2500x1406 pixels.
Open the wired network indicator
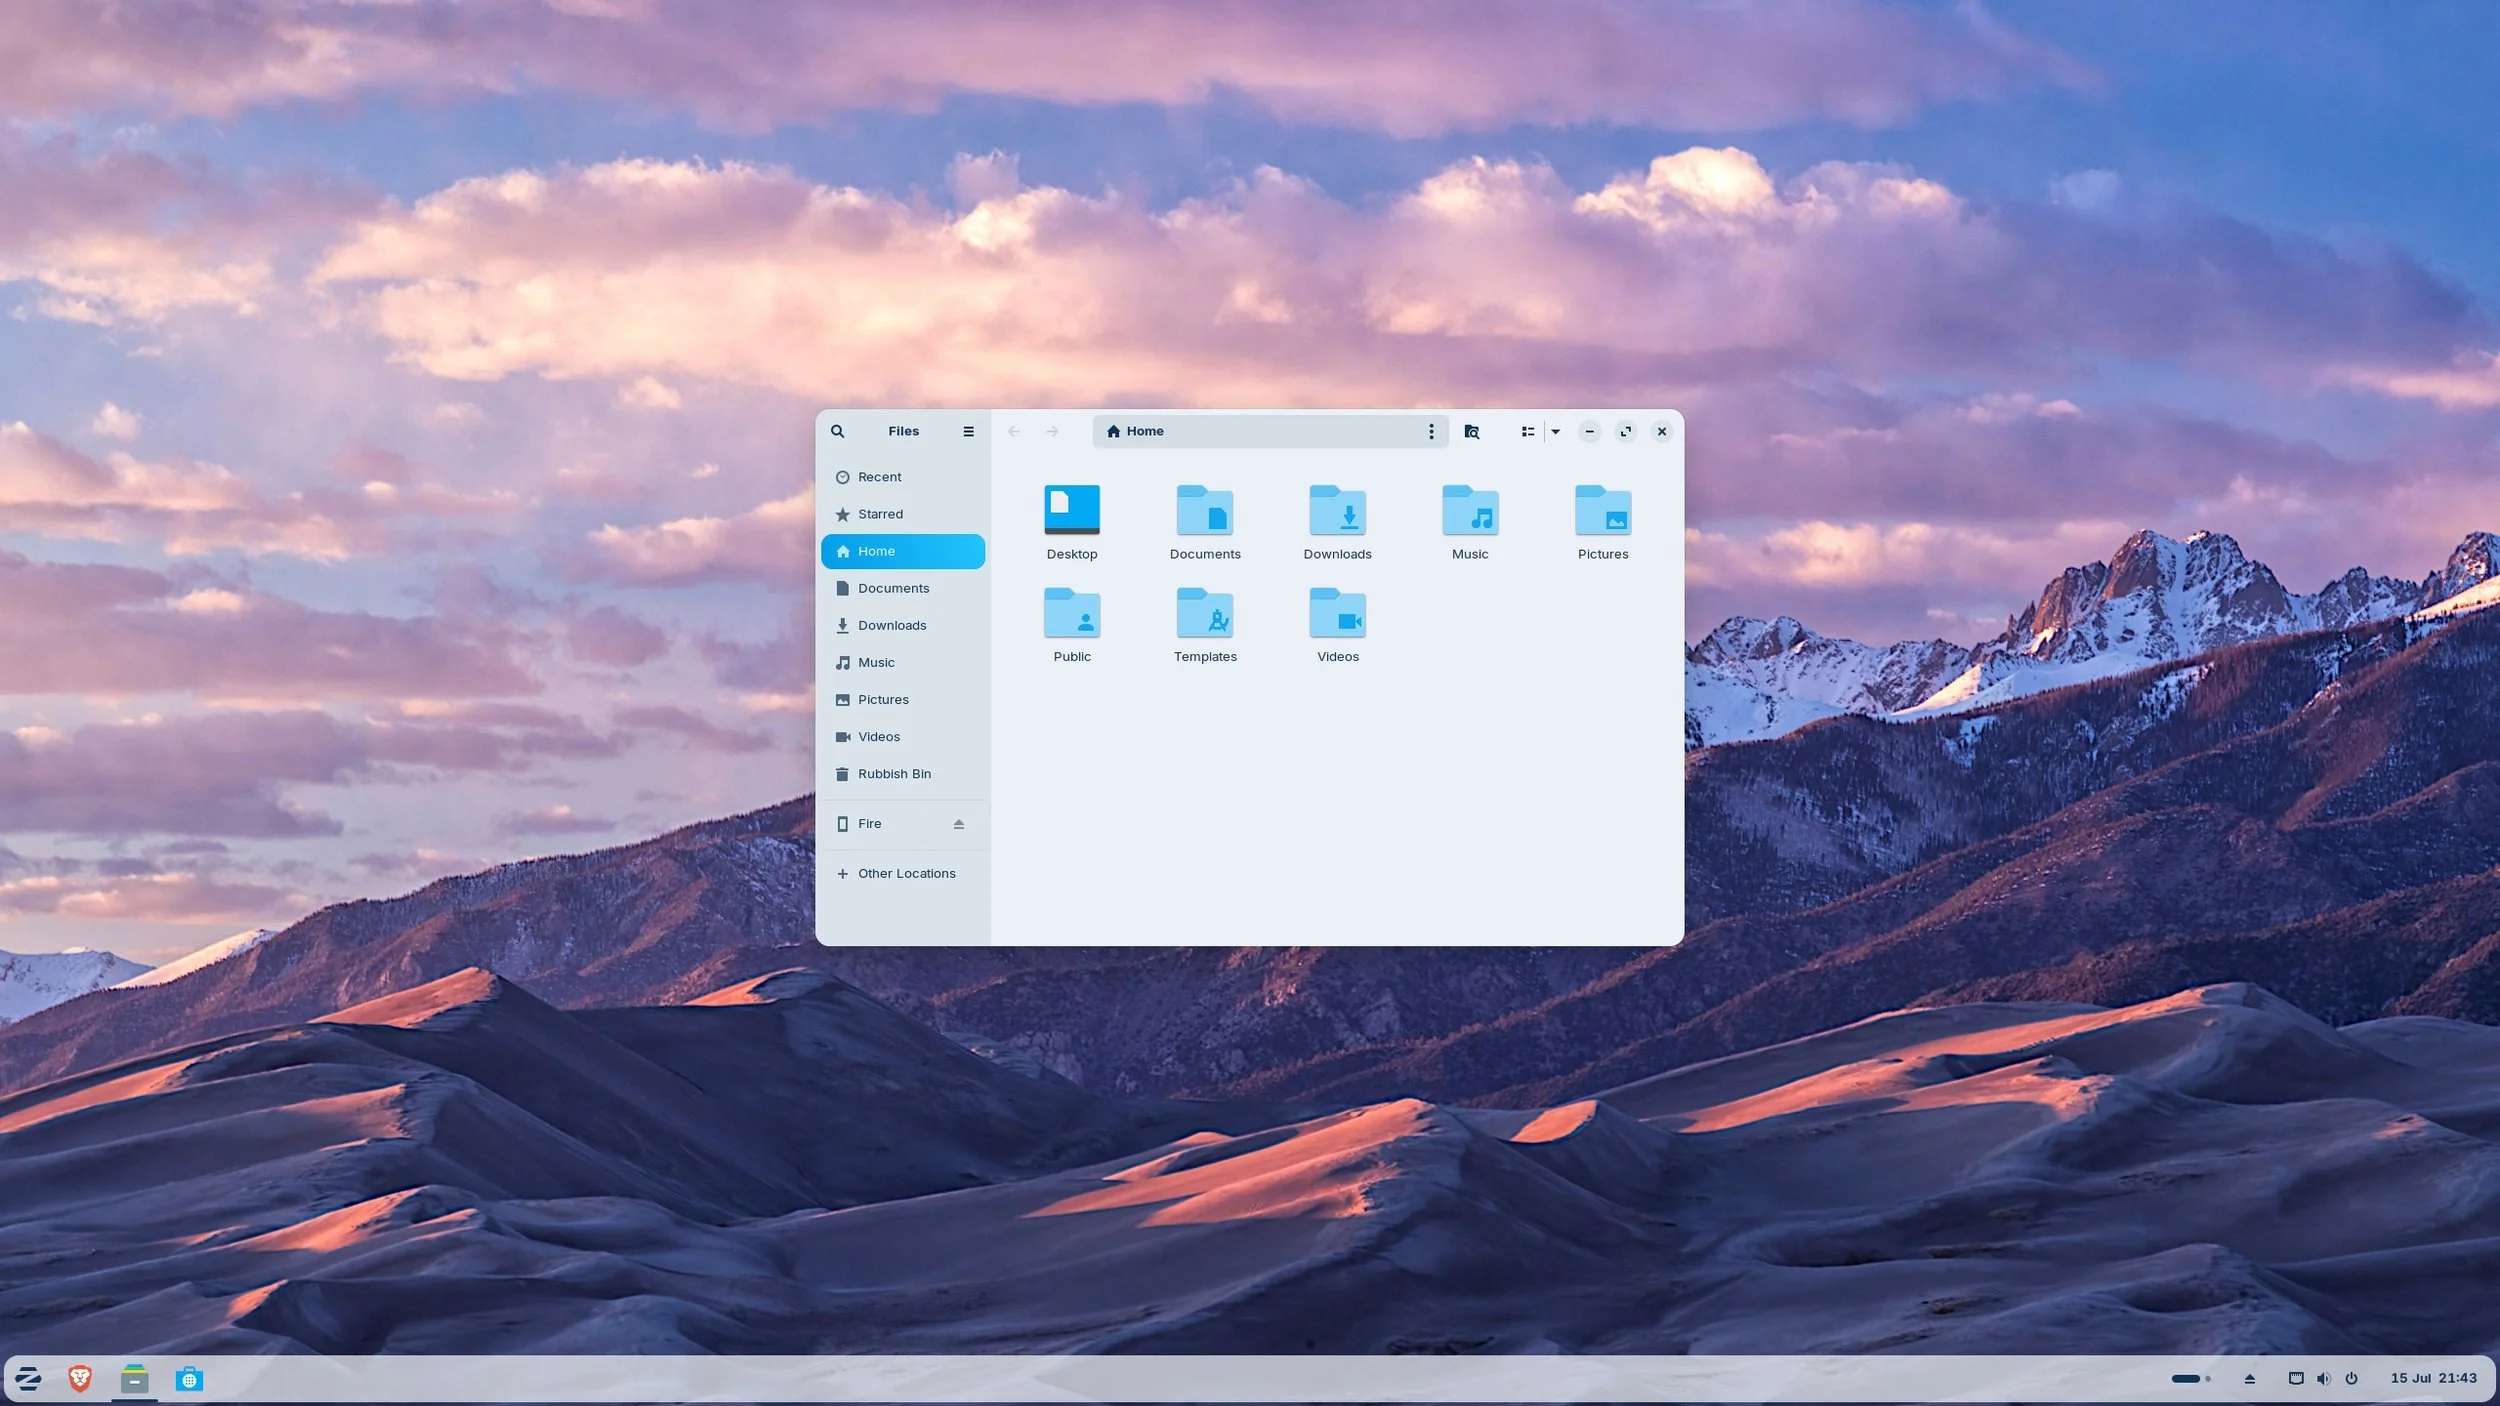click(x=2296, y=1379)
